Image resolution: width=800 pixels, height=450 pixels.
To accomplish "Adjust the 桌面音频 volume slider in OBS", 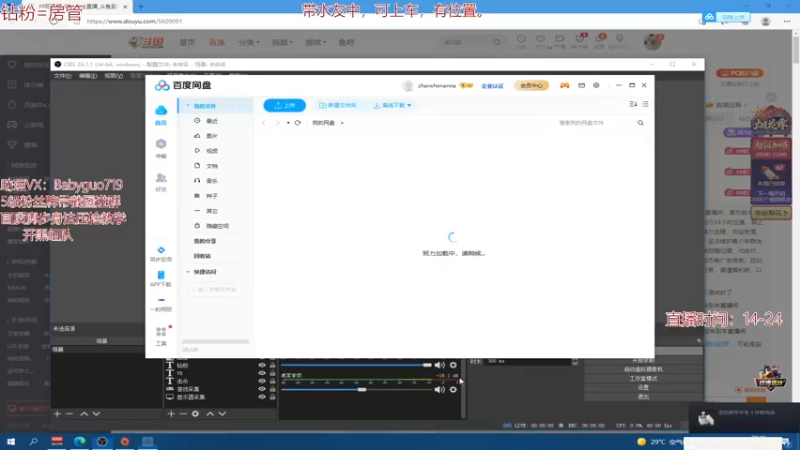I will click(356, 389).
